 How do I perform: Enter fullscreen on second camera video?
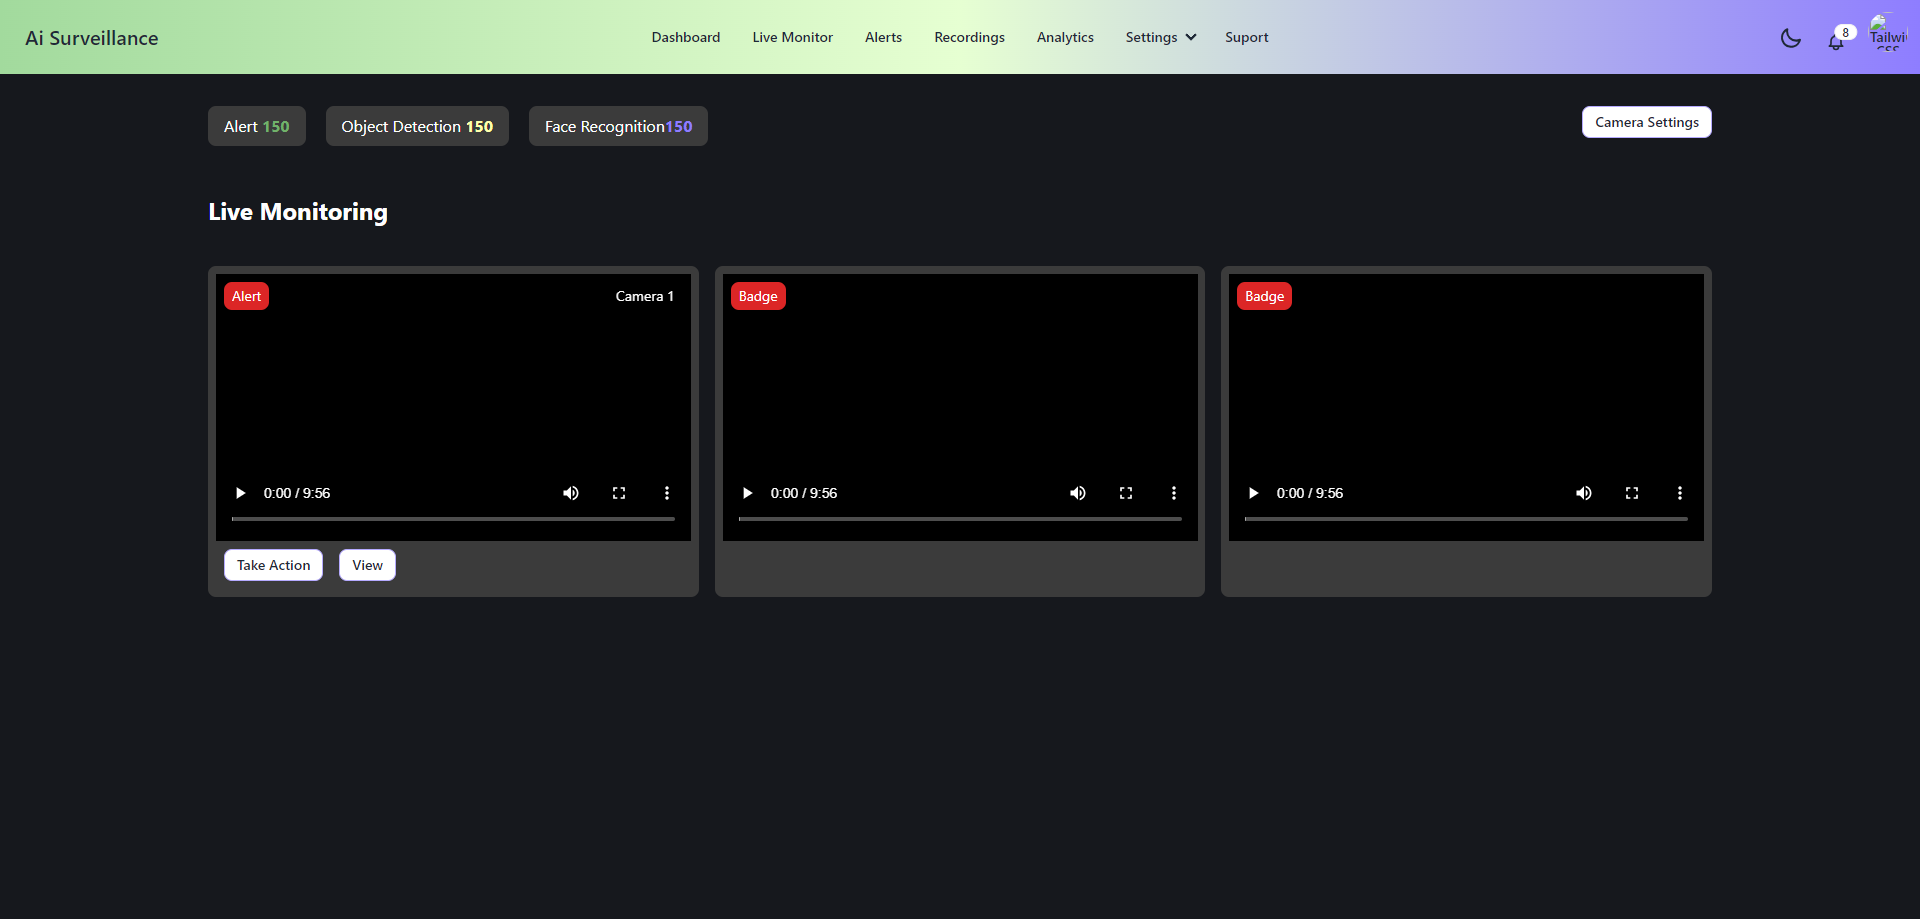click(x=1126, y=493)
